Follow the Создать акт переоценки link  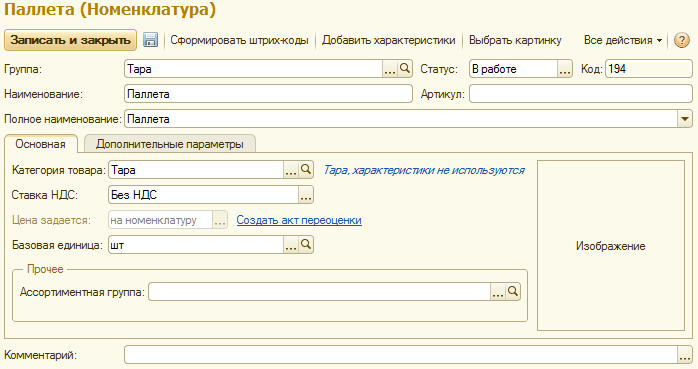pyautogui.click(x=299, y=220)
